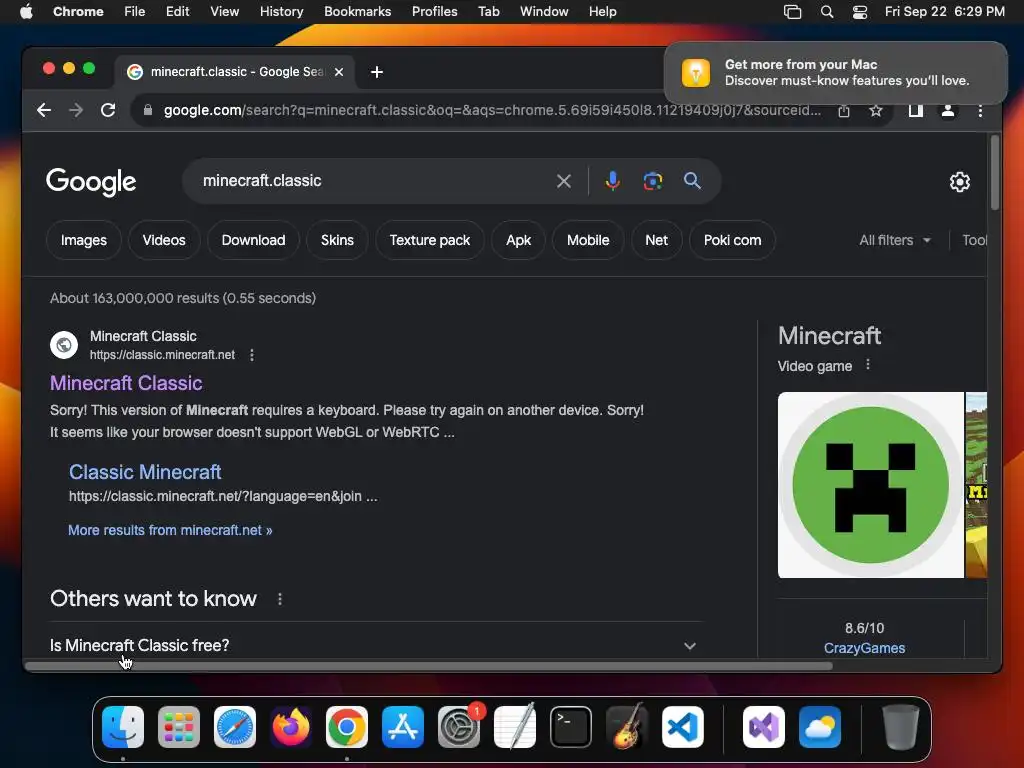
Task: Click the address bar URL
Action: pos(492,110)
